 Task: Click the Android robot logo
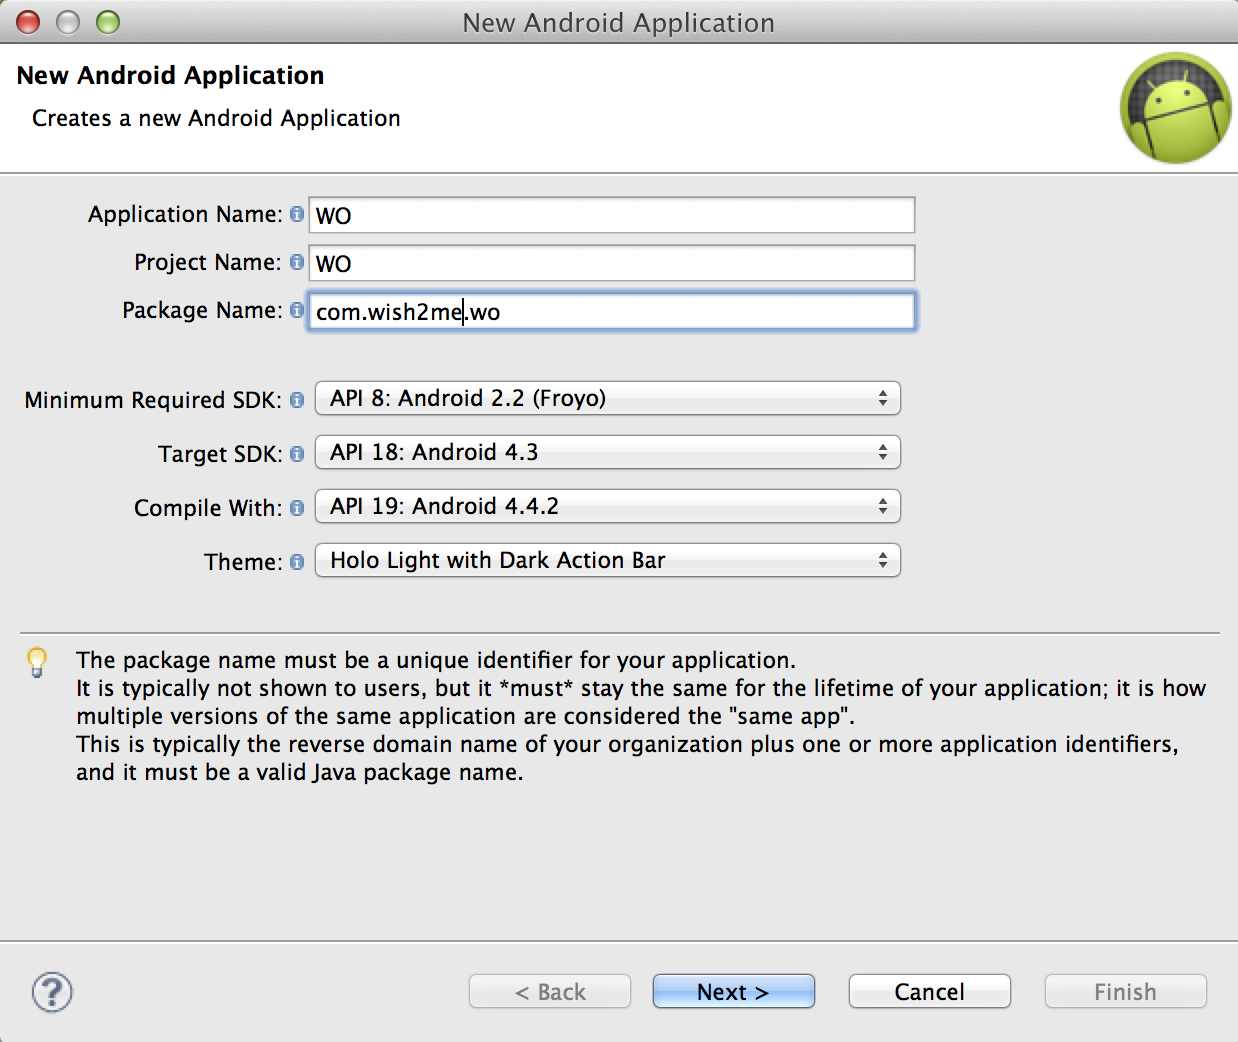click(1176, 108)
